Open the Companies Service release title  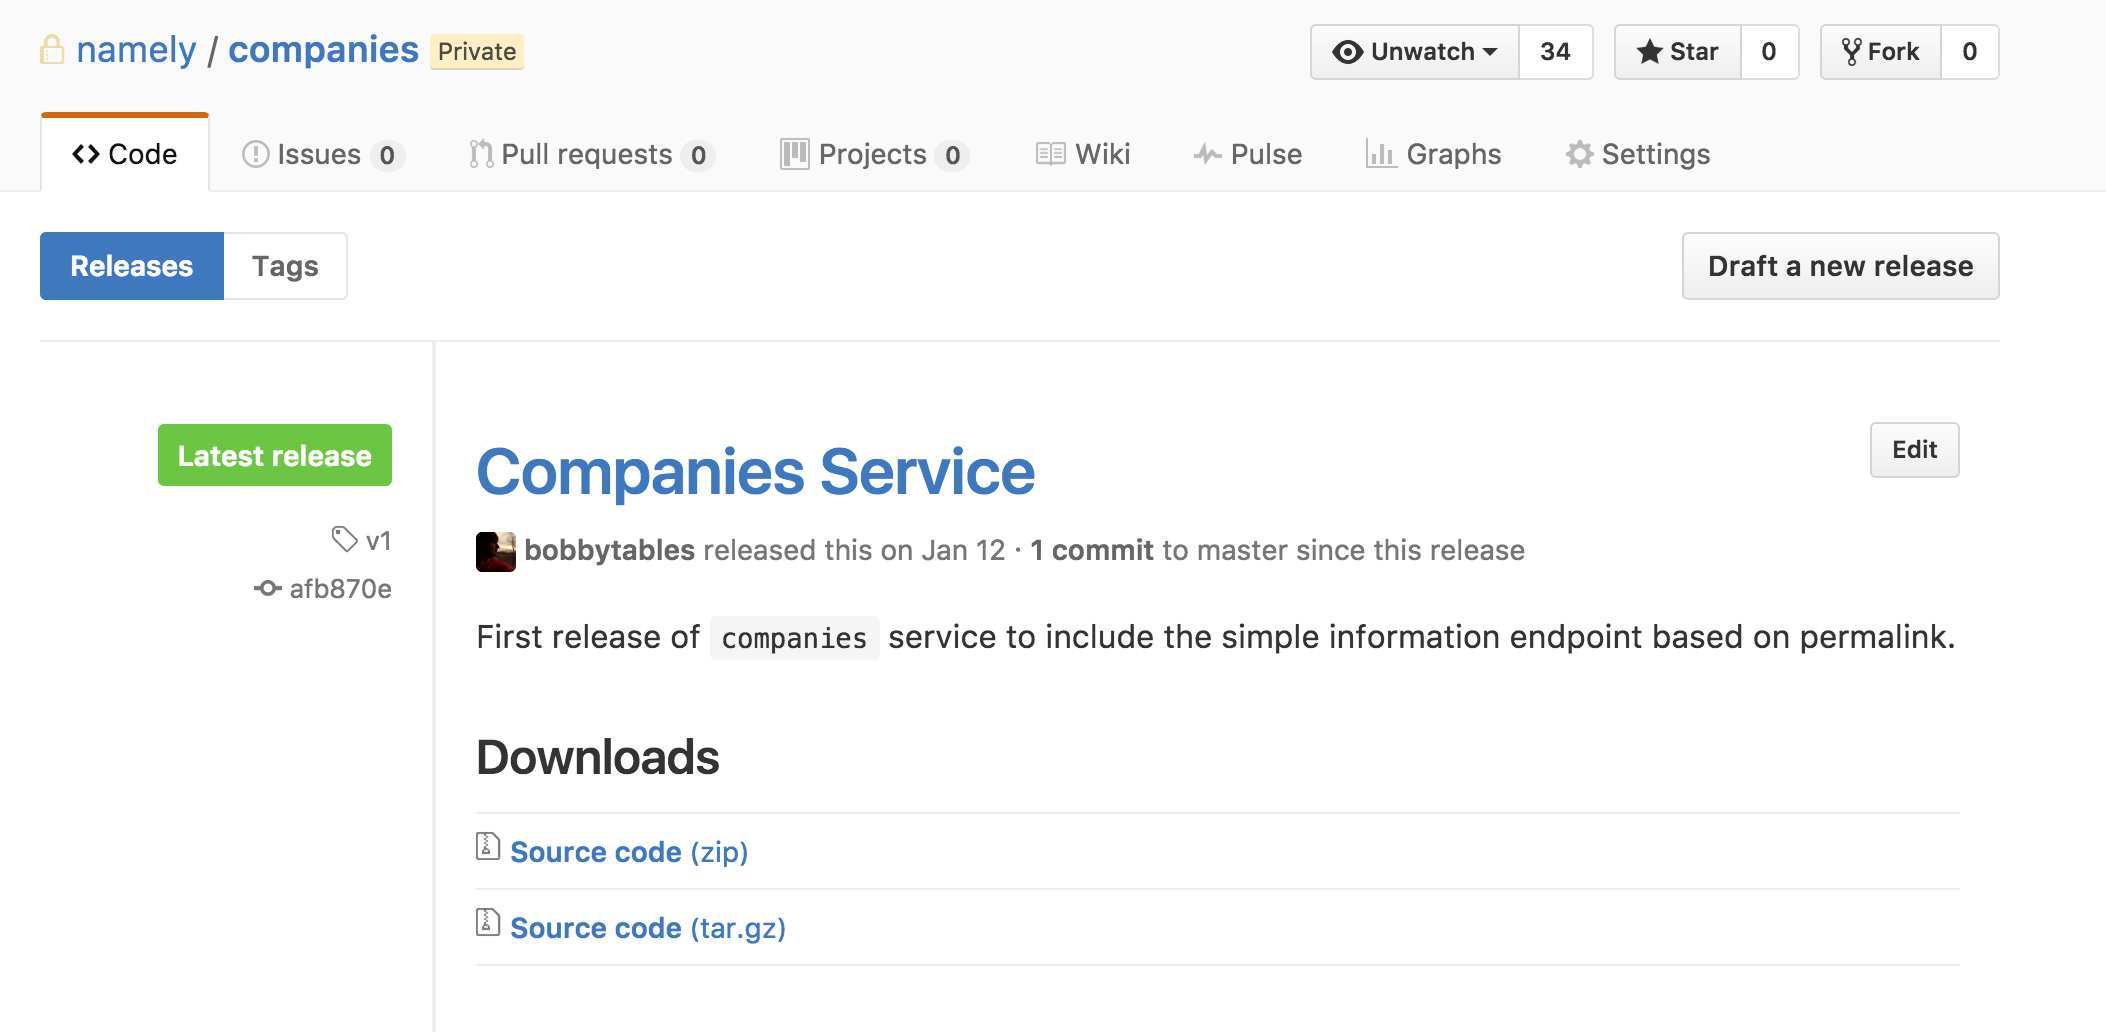point(756,472)
